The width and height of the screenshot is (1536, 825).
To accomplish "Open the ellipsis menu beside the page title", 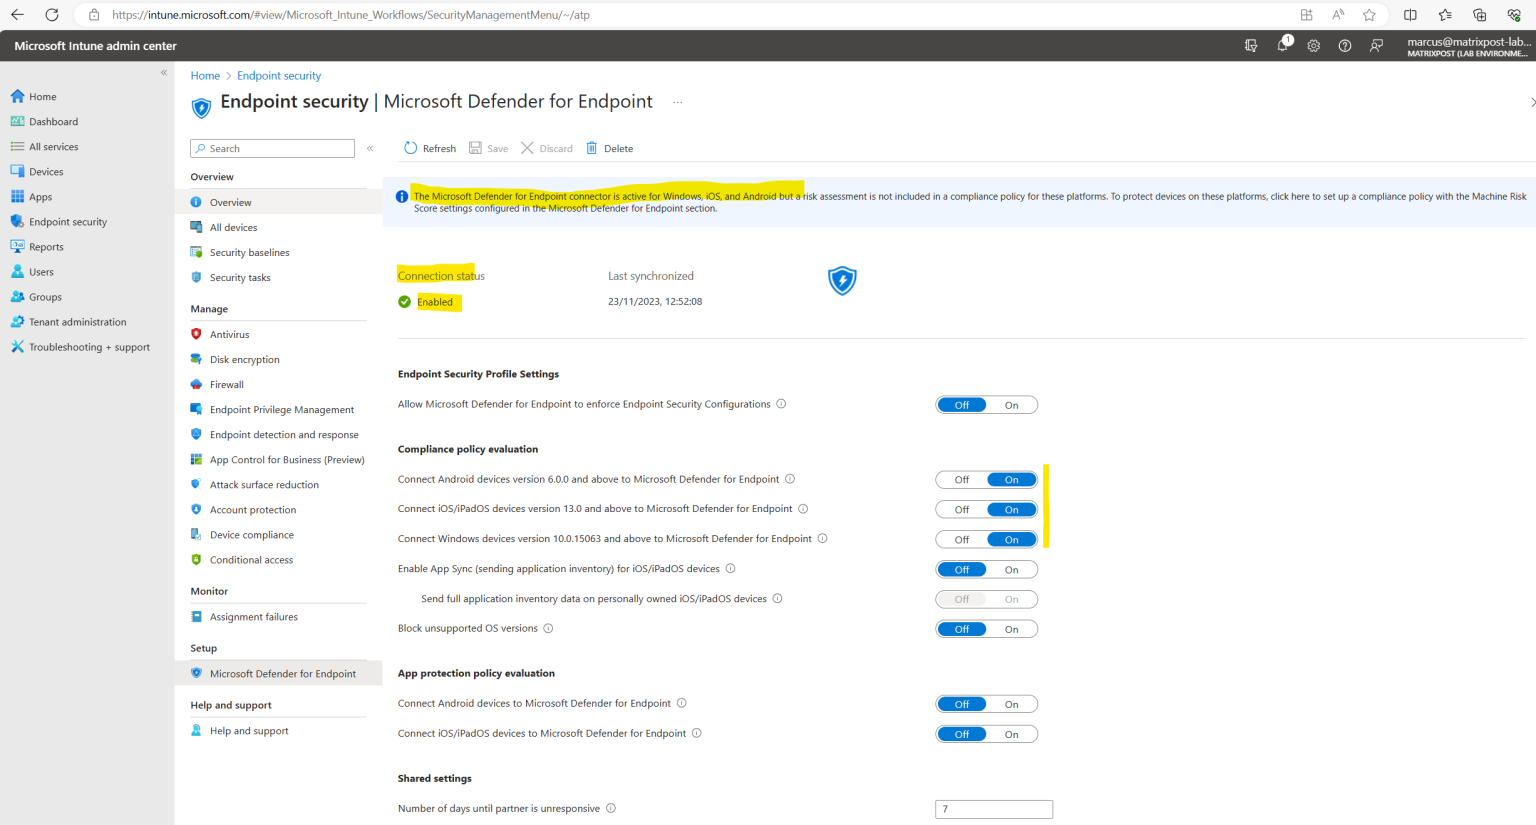I will tap(677, 101).
